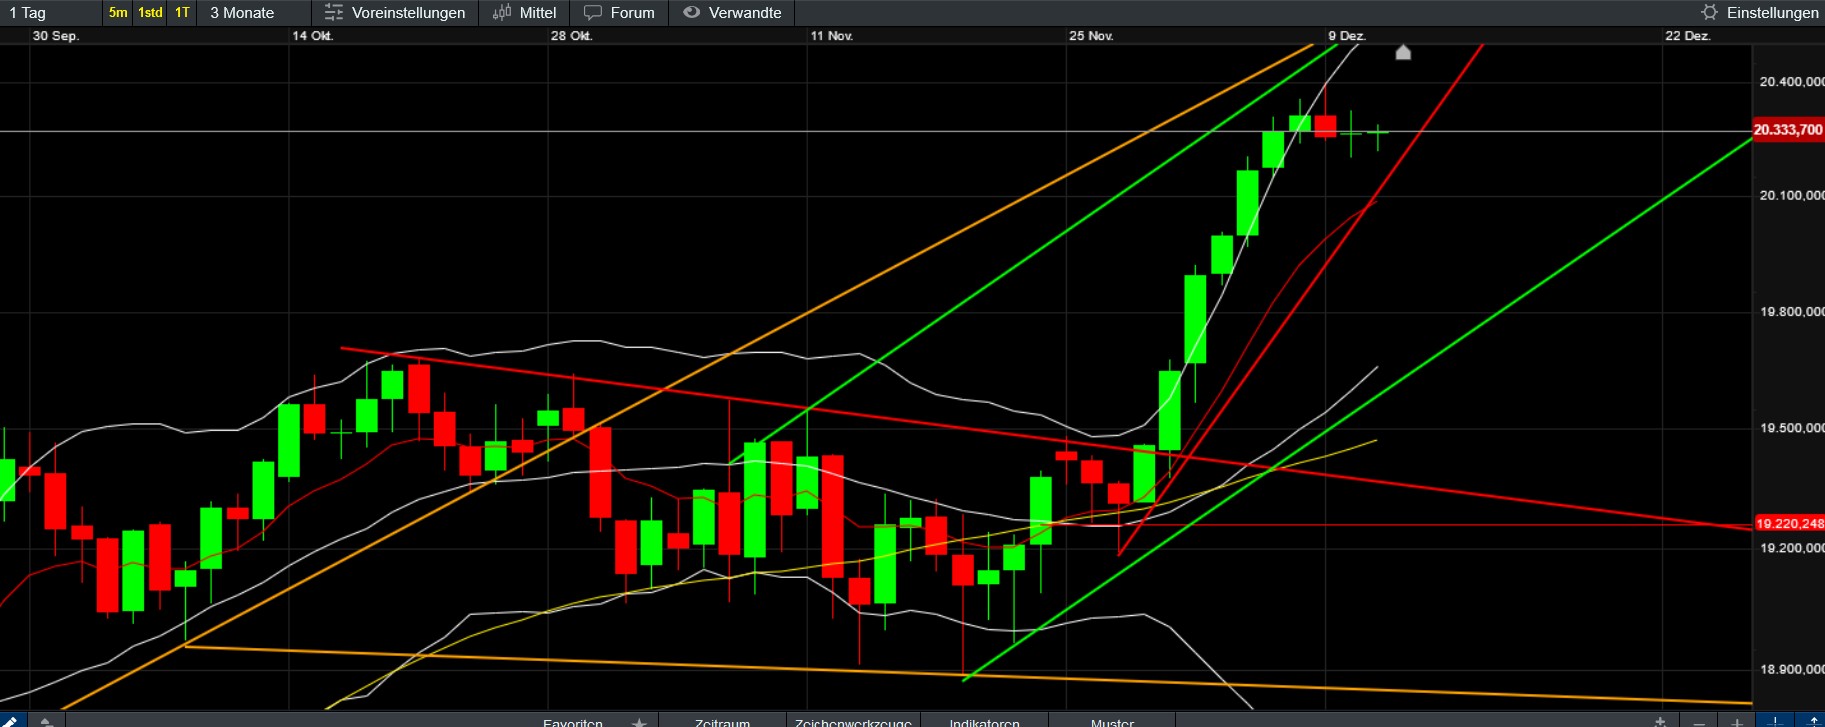This screenshot has width=1825, height=727.
Task: Open the Muster patterns tab
Action: click(1112, 722)
